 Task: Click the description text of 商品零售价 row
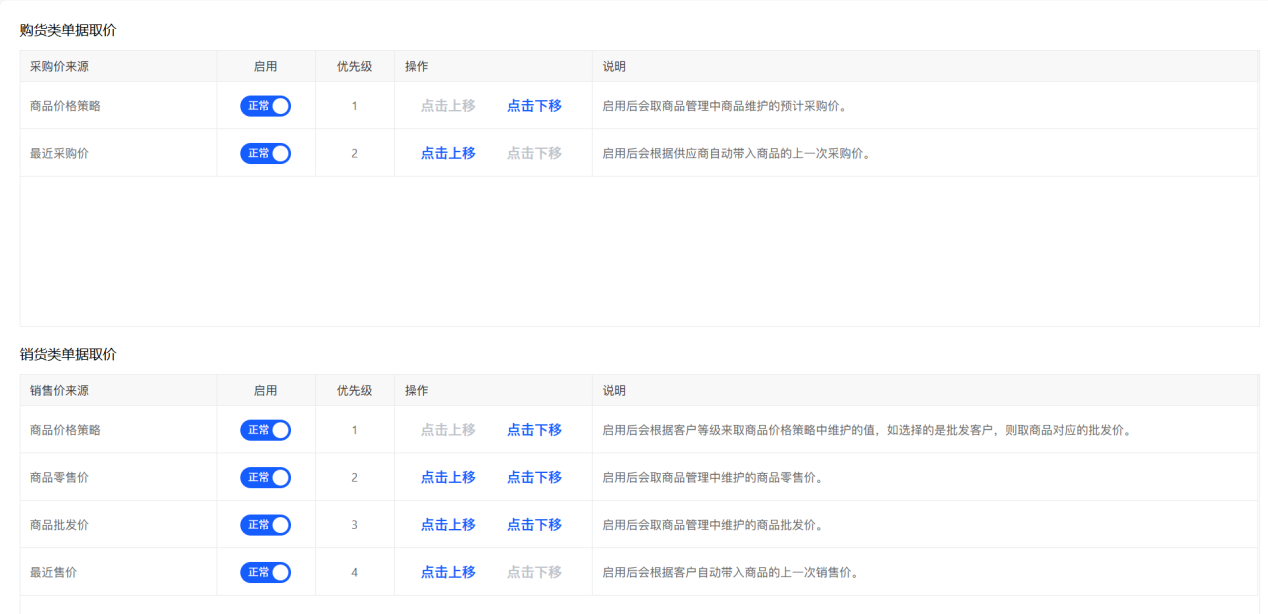point(713,478)
